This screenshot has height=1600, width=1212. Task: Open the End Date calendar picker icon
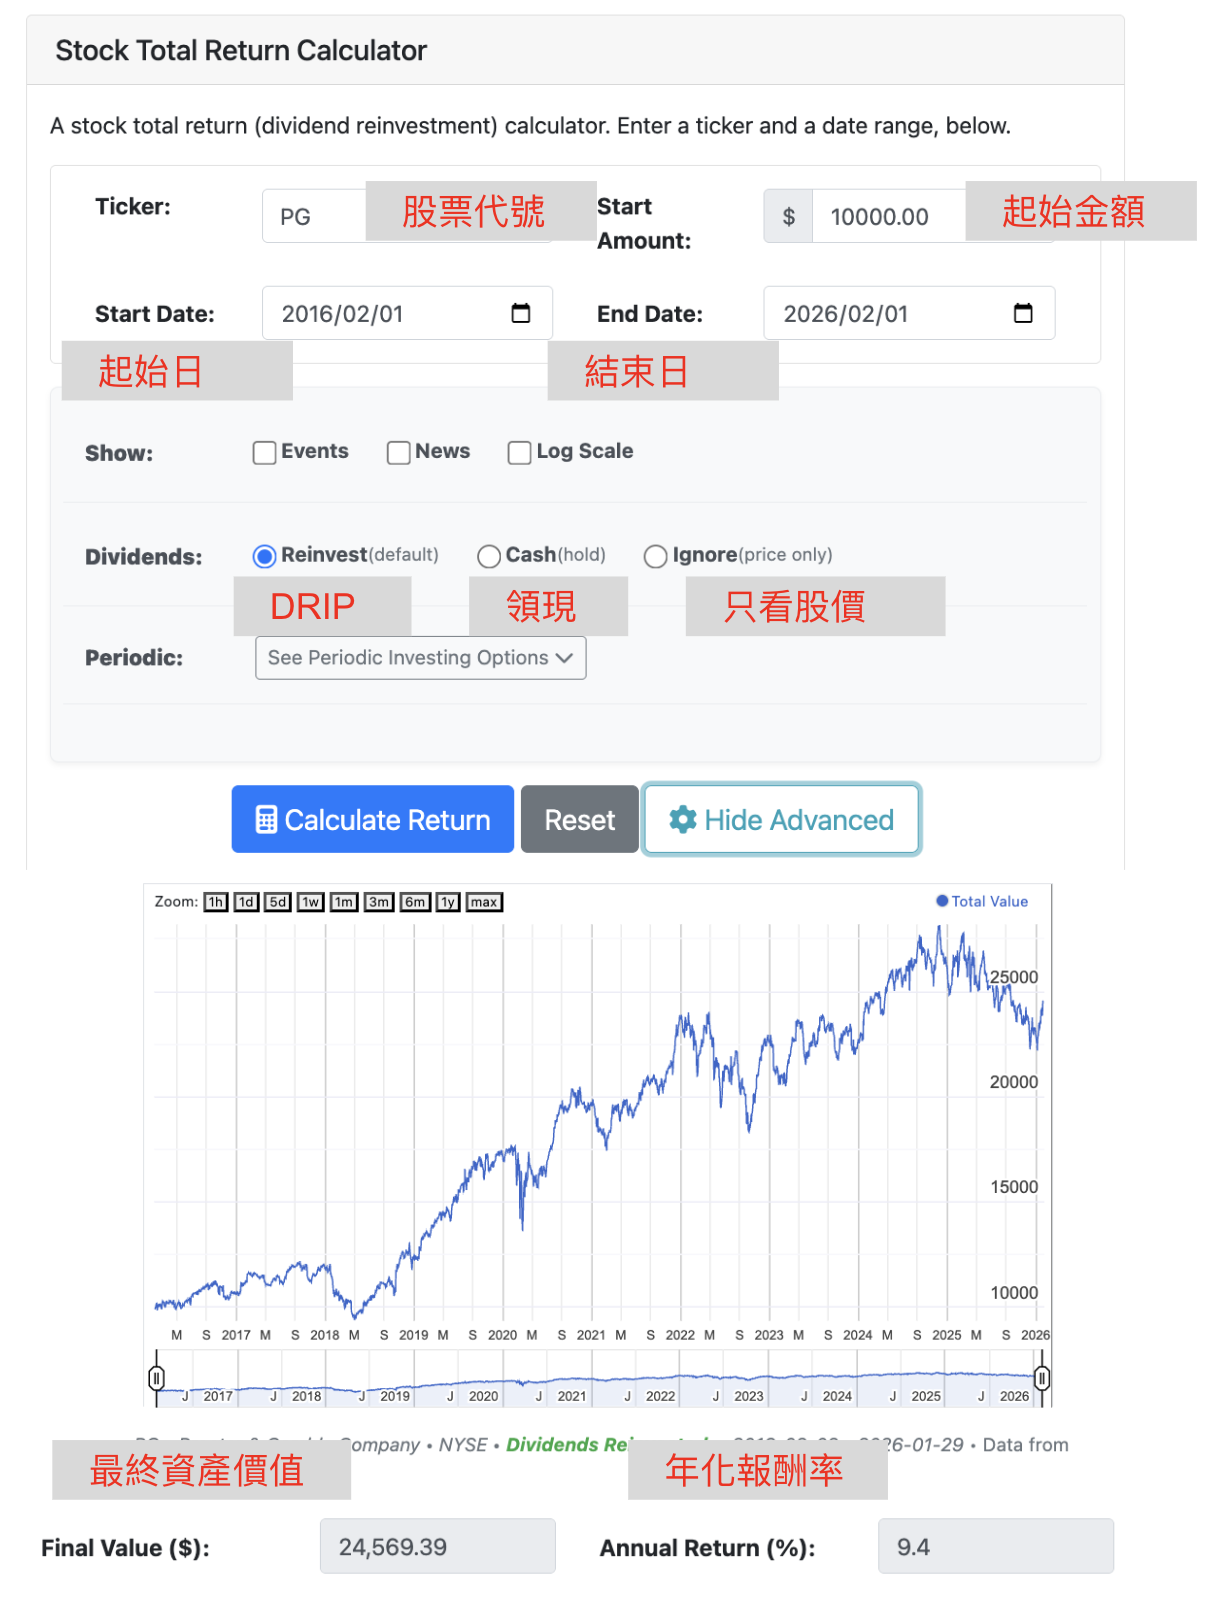click(x=1023, y=313)
